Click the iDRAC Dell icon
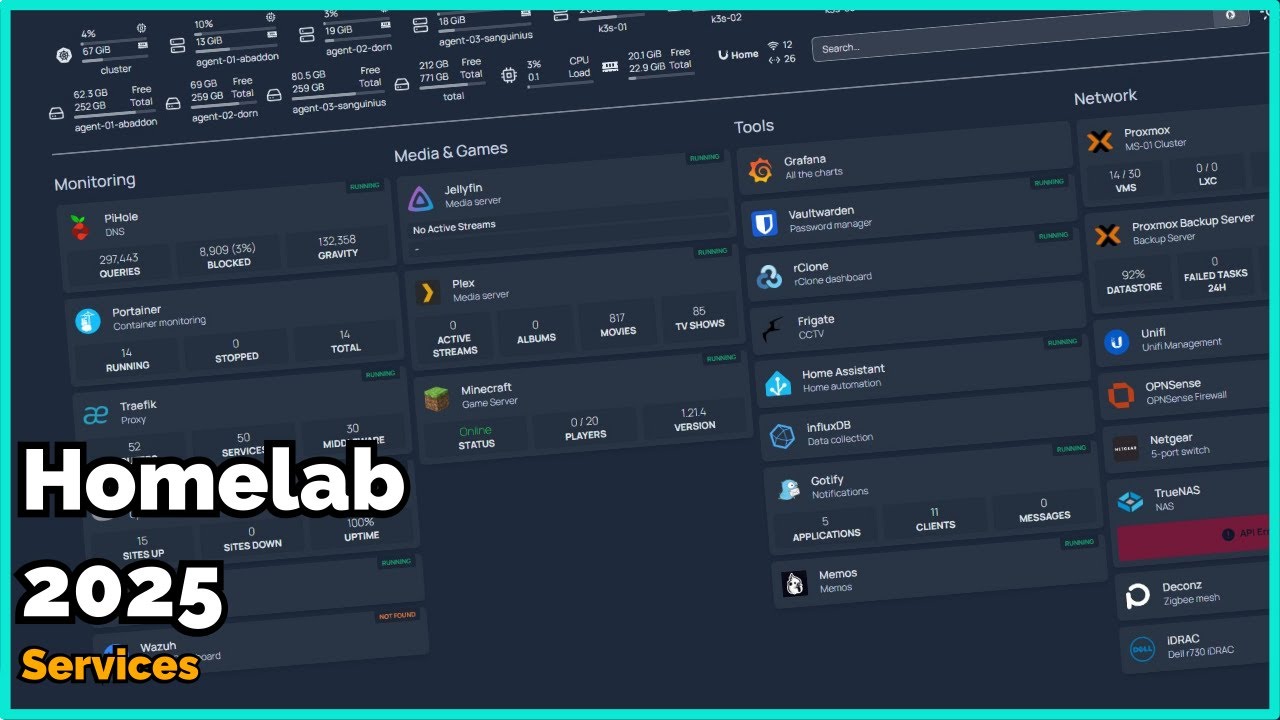The image size is (1280, 720). point(1143,649)
